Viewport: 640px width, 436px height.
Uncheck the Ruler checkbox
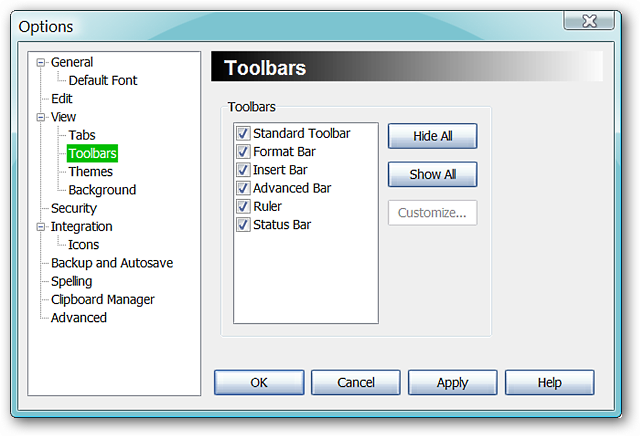pos(243,207)
